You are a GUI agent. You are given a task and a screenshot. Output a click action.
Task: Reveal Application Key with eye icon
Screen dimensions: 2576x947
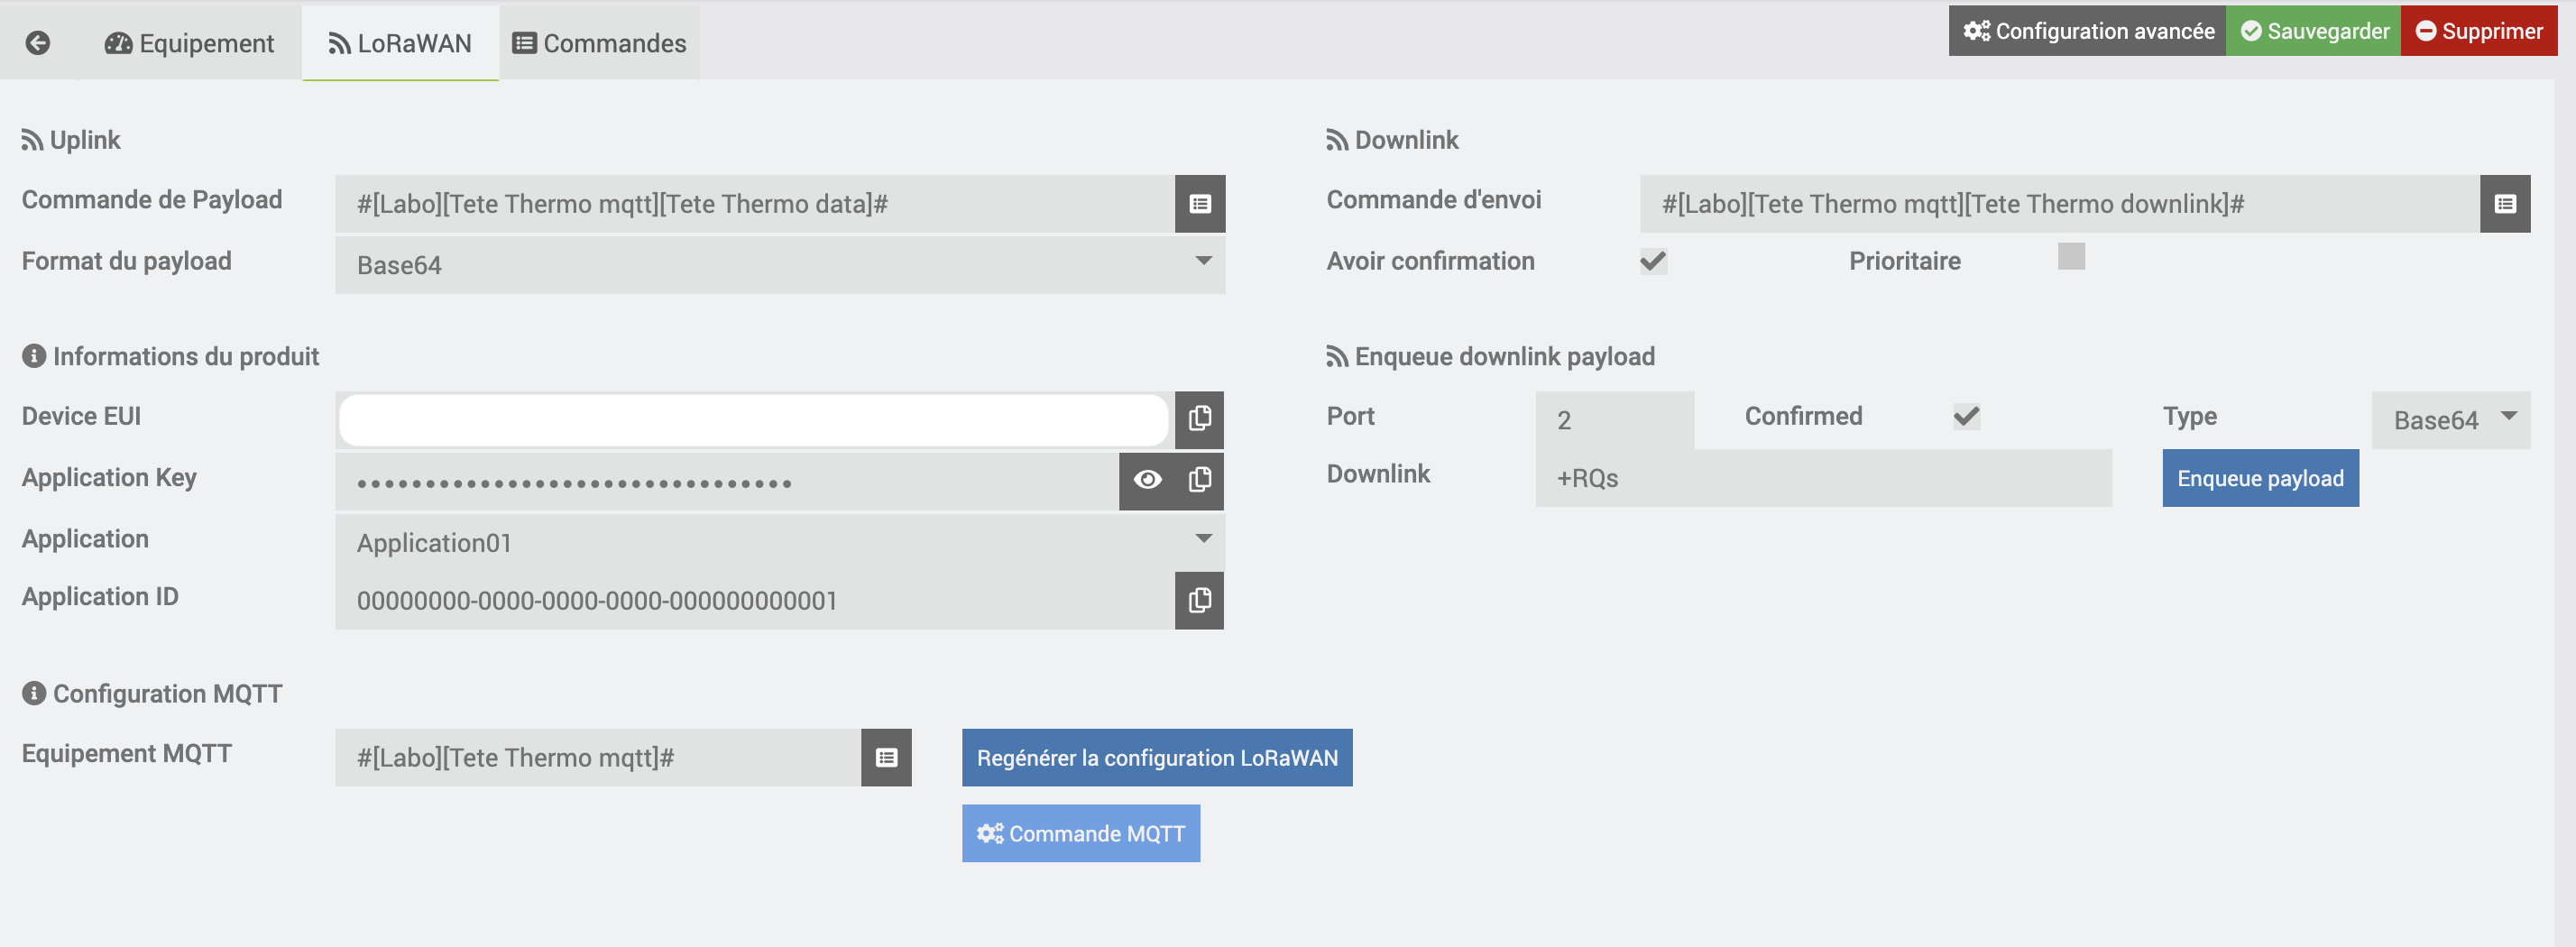[1147, 481]
